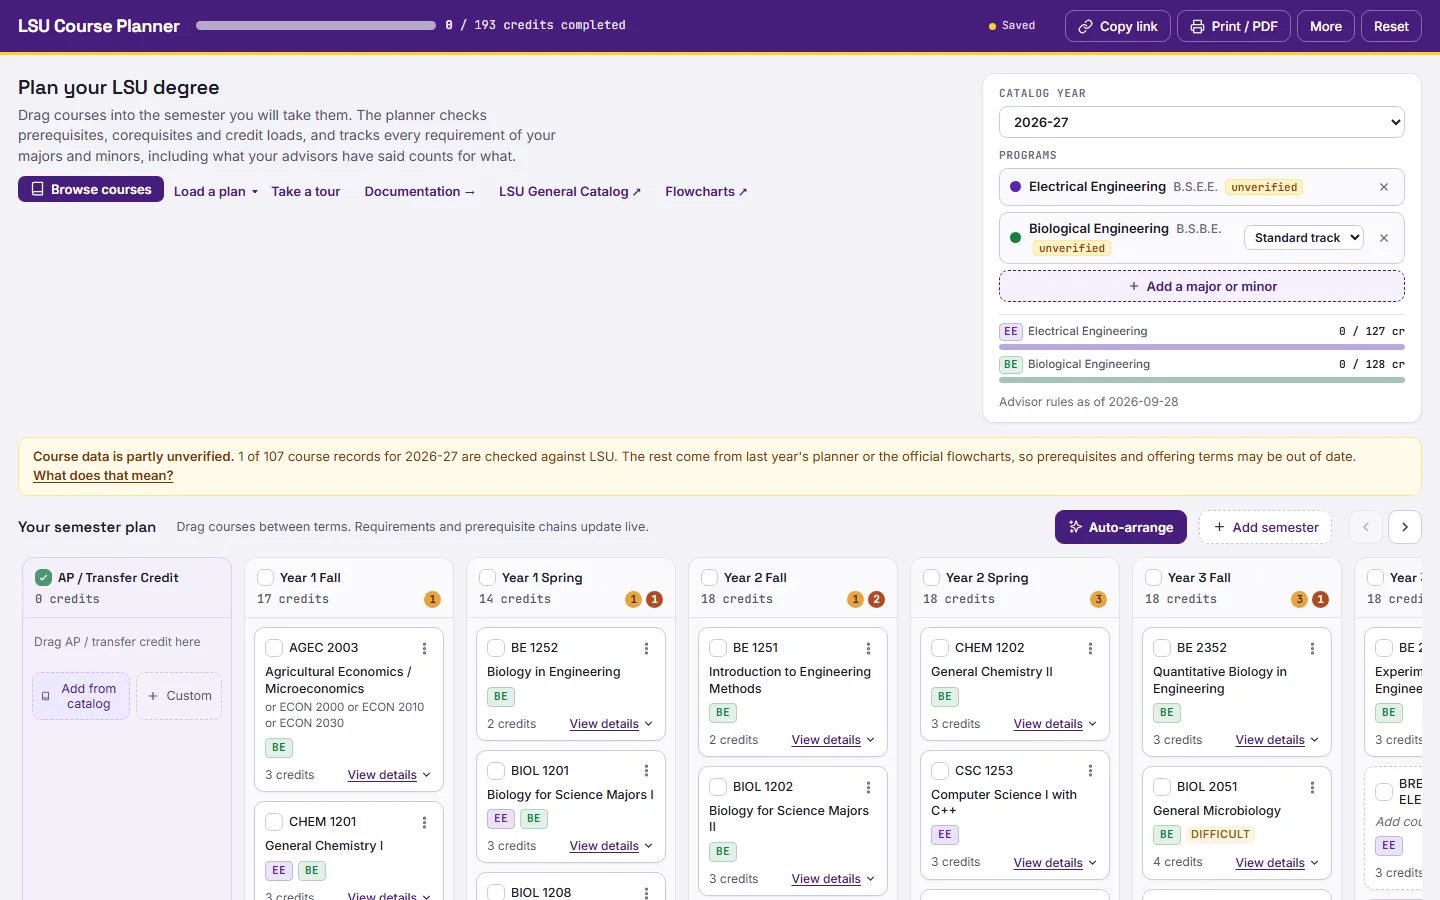Open the More menu in header

[1326, 26]
